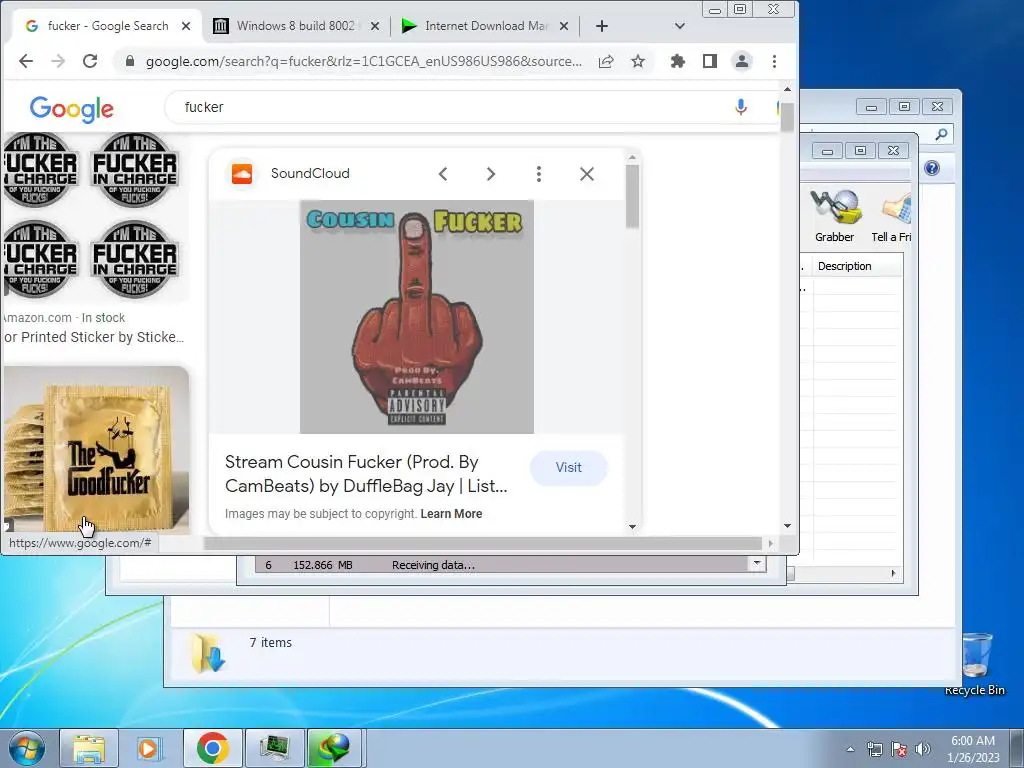
Task: Expand the tab search chevron
Action: 680,26
